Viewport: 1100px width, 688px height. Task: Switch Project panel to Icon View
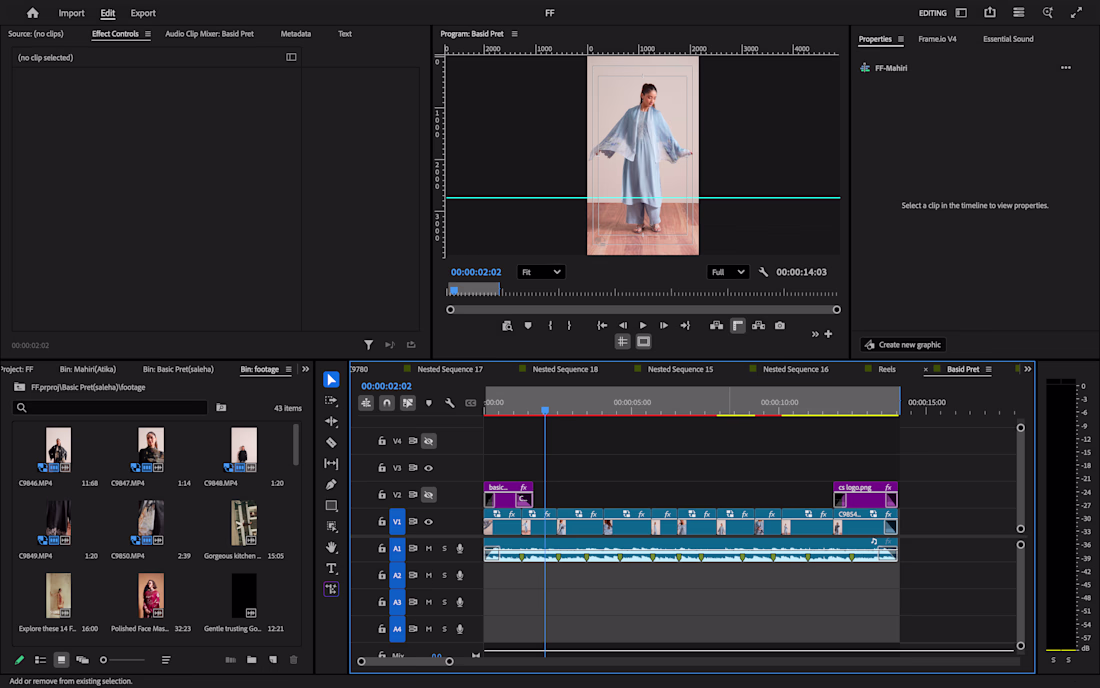pyautogui.click(x=61, y=660)
